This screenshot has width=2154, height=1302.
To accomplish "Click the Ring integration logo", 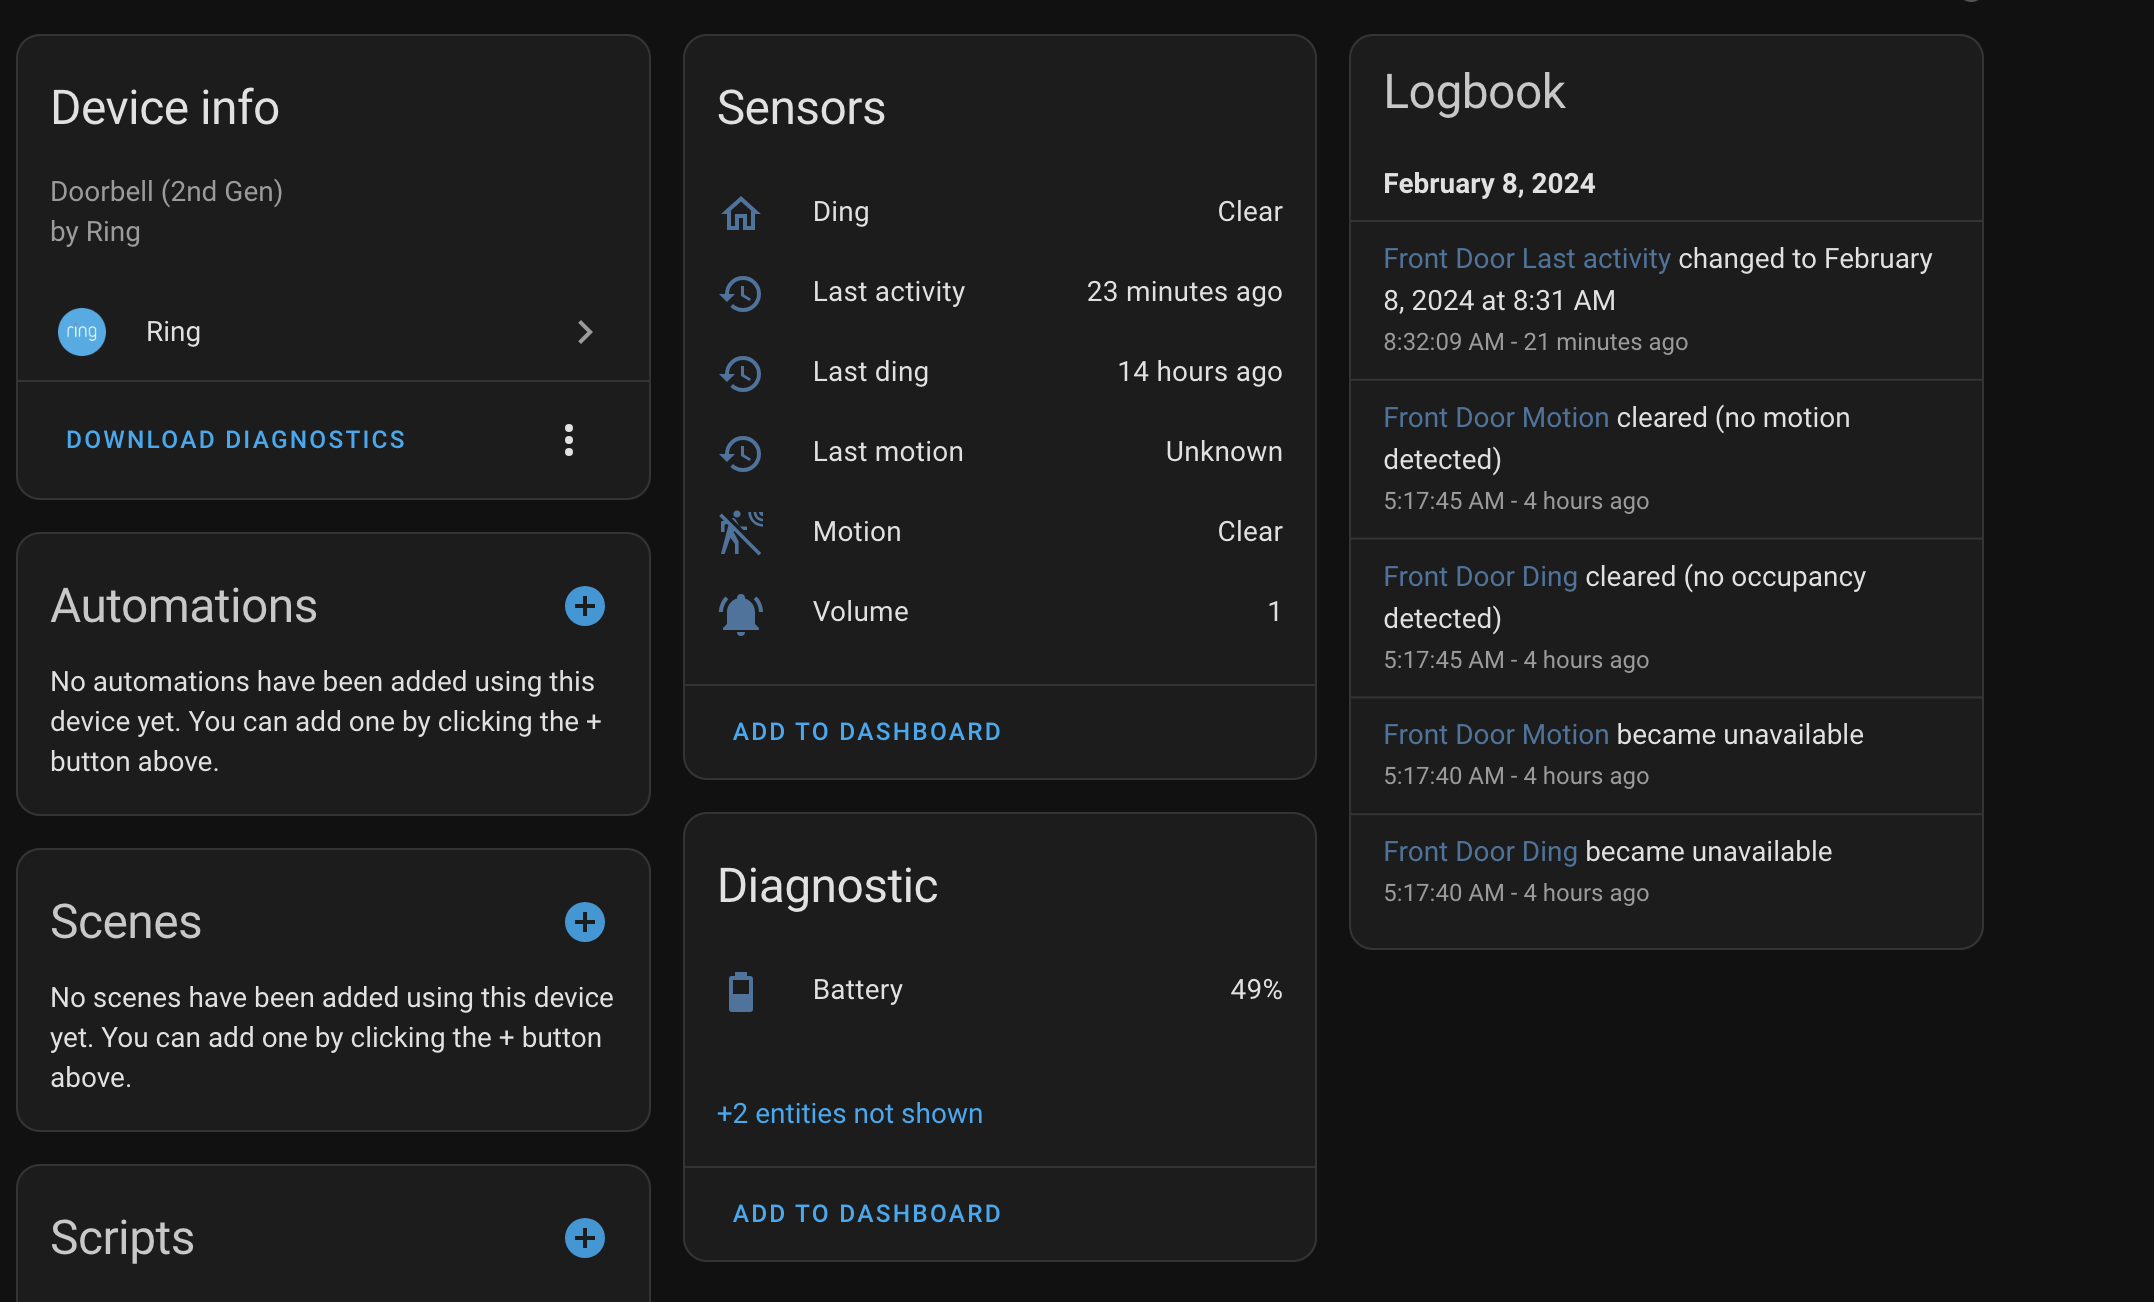I will (x=81, y=332).
